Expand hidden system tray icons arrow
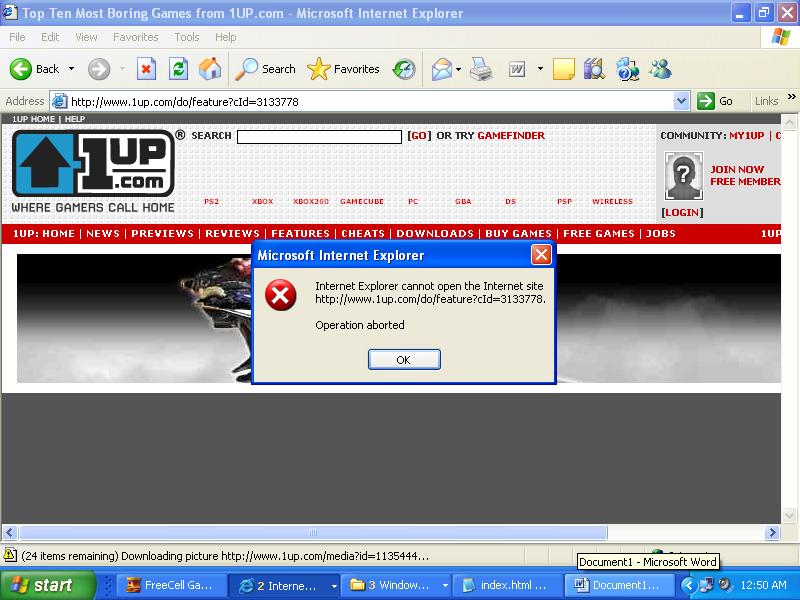Image resolution: width=800 pixels, height=600 pixels. 689,585
